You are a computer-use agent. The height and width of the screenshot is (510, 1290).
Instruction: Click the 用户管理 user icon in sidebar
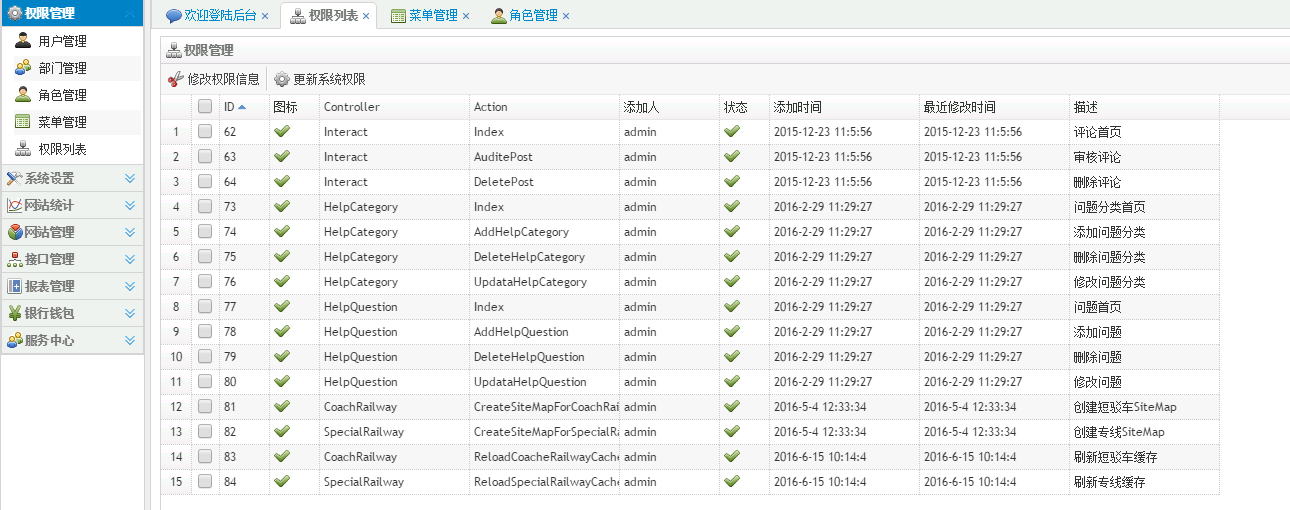[x=23, y=41]
